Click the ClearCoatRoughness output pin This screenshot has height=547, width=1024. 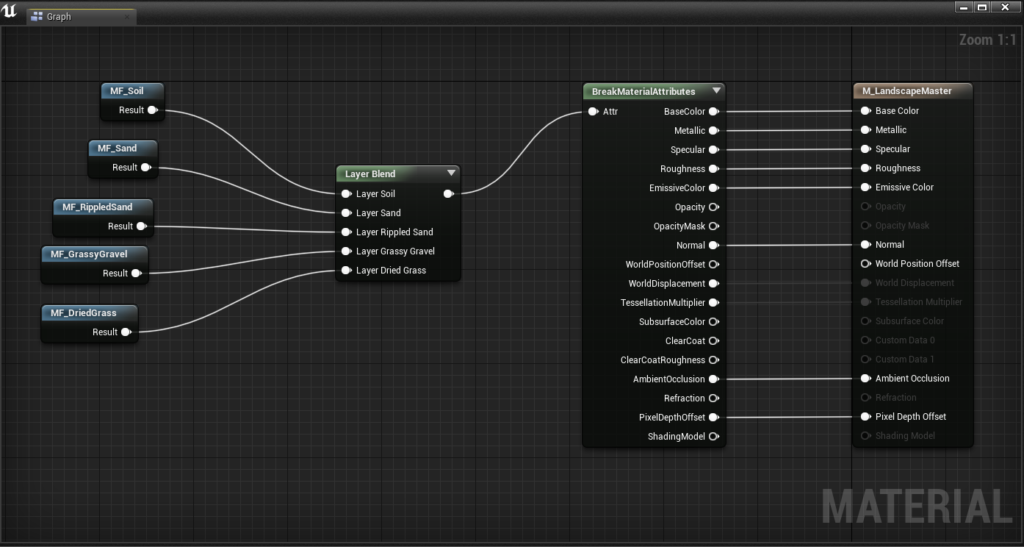point(714,360)
